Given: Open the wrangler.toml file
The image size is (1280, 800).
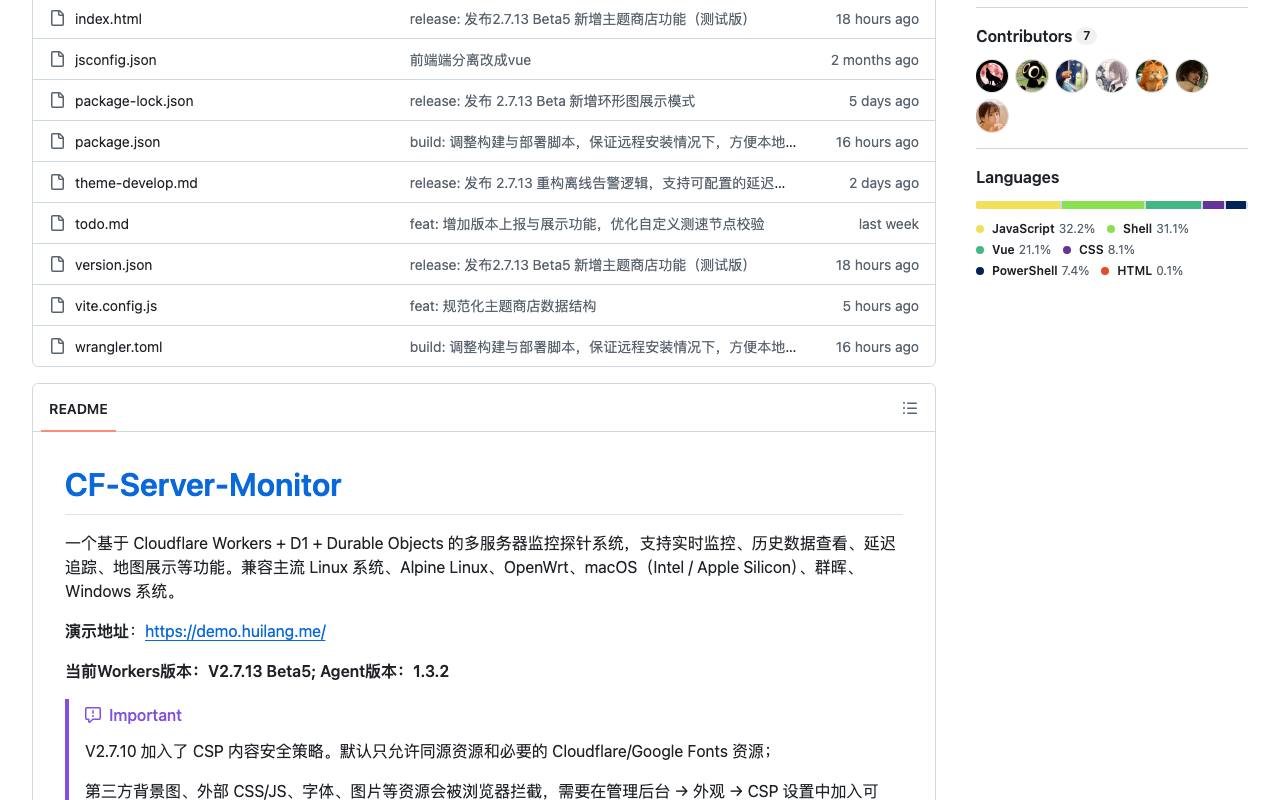Looking at the screenshot, I should click(x=118, y=347).
